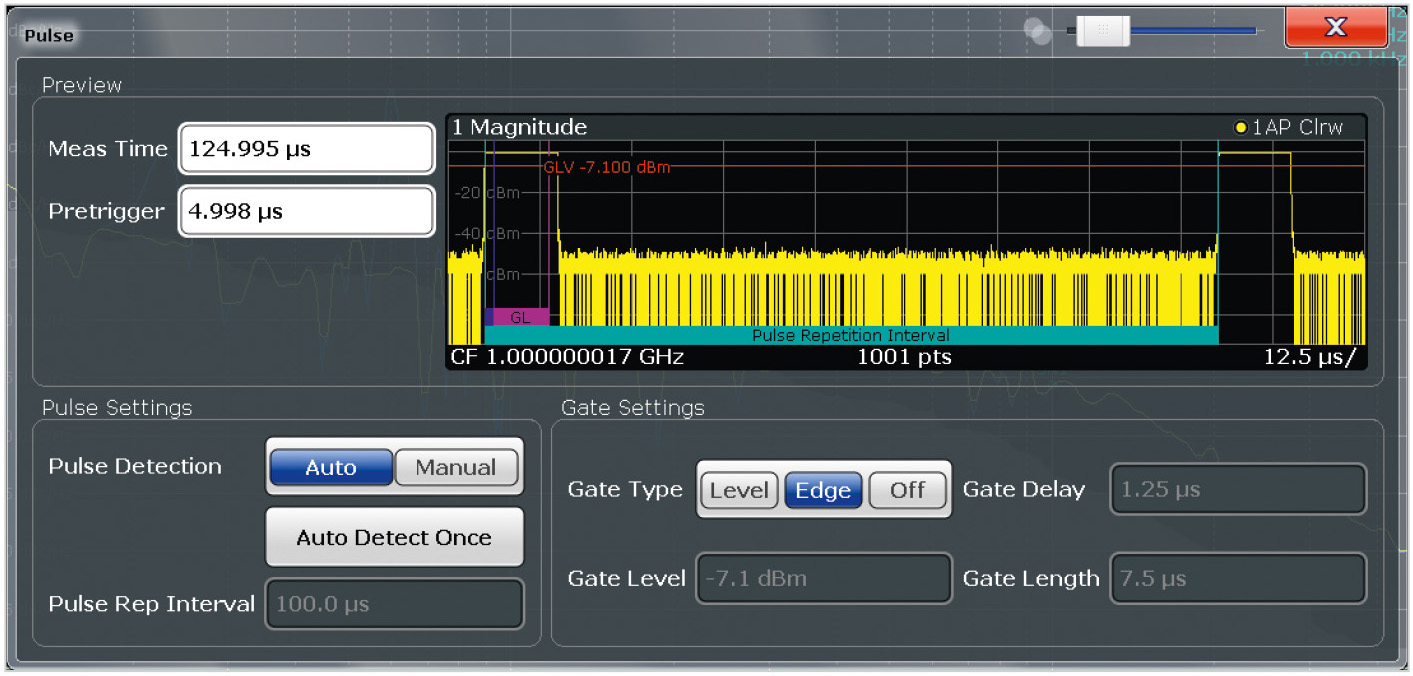
Task: Click the Meas Time input field
Action: [306, 149]
